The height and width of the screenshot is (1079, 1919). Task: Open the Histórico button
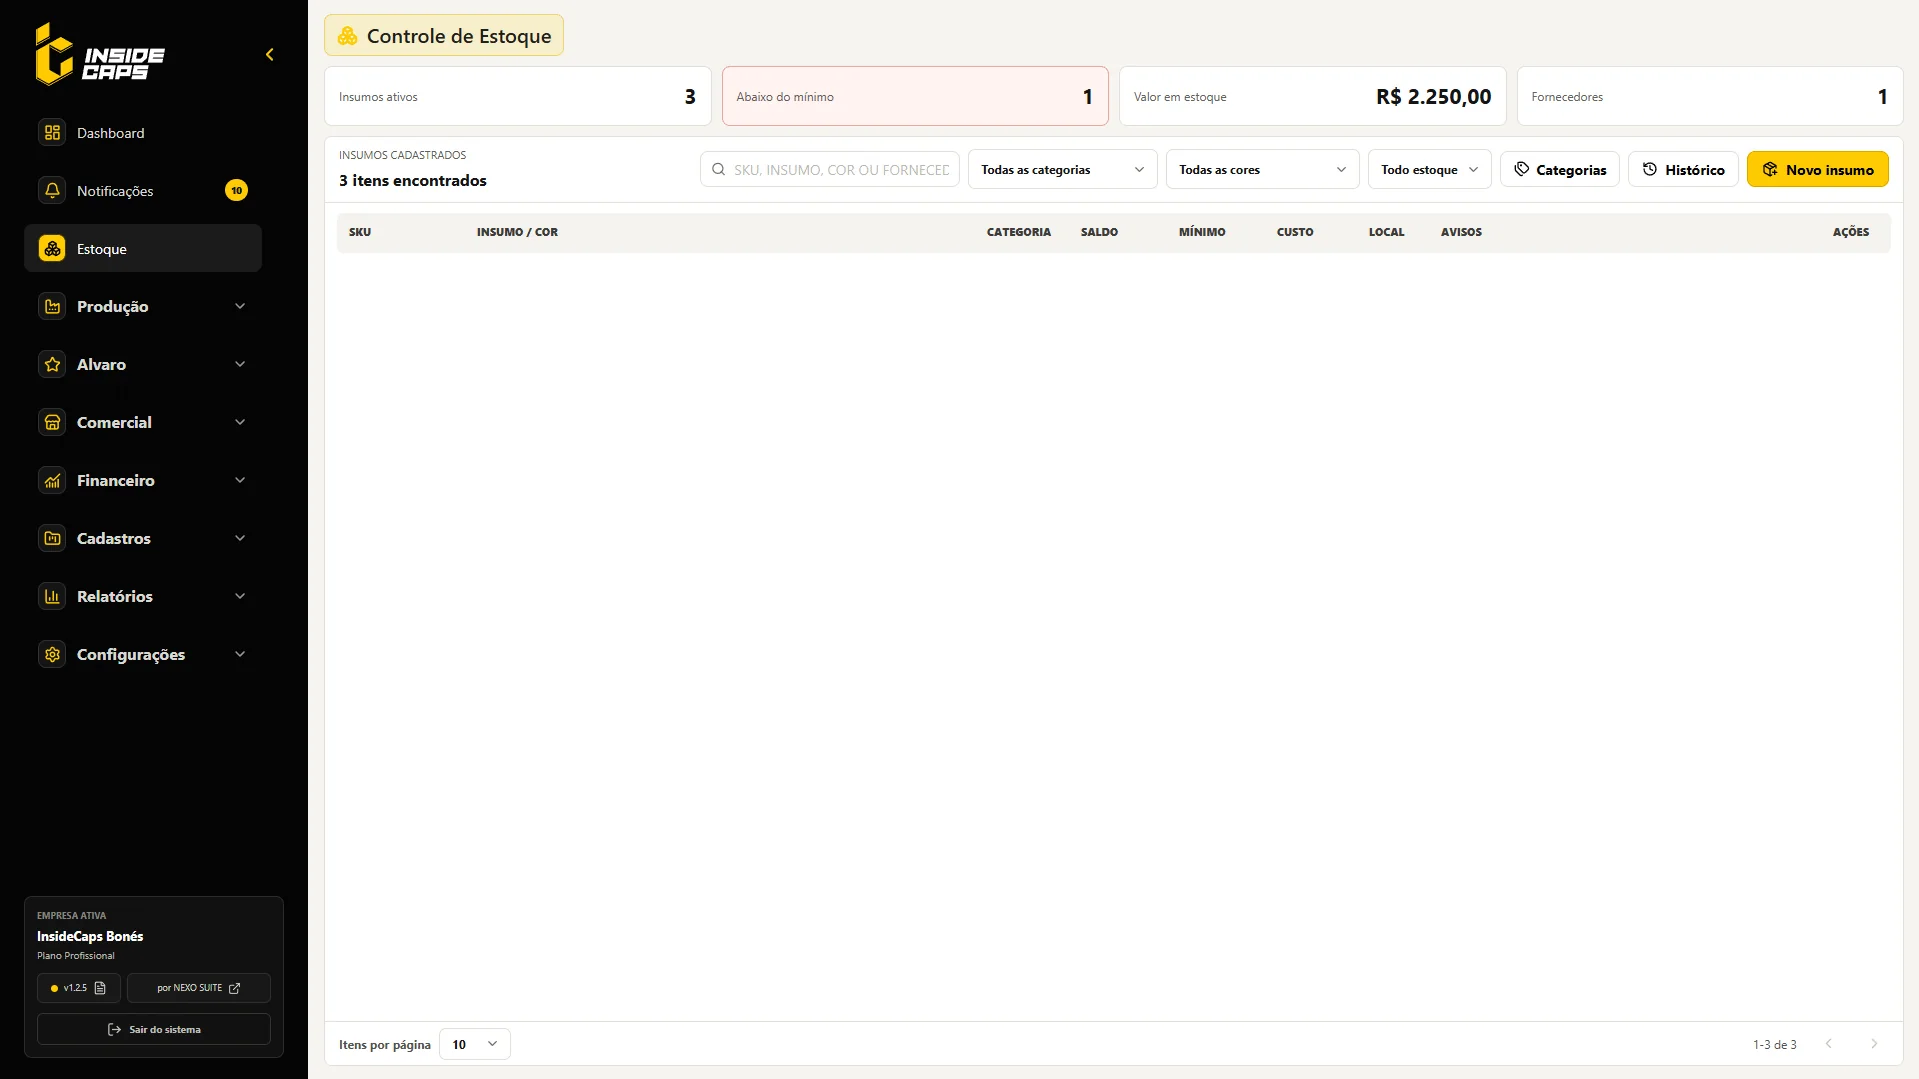tap(1683, 170)
